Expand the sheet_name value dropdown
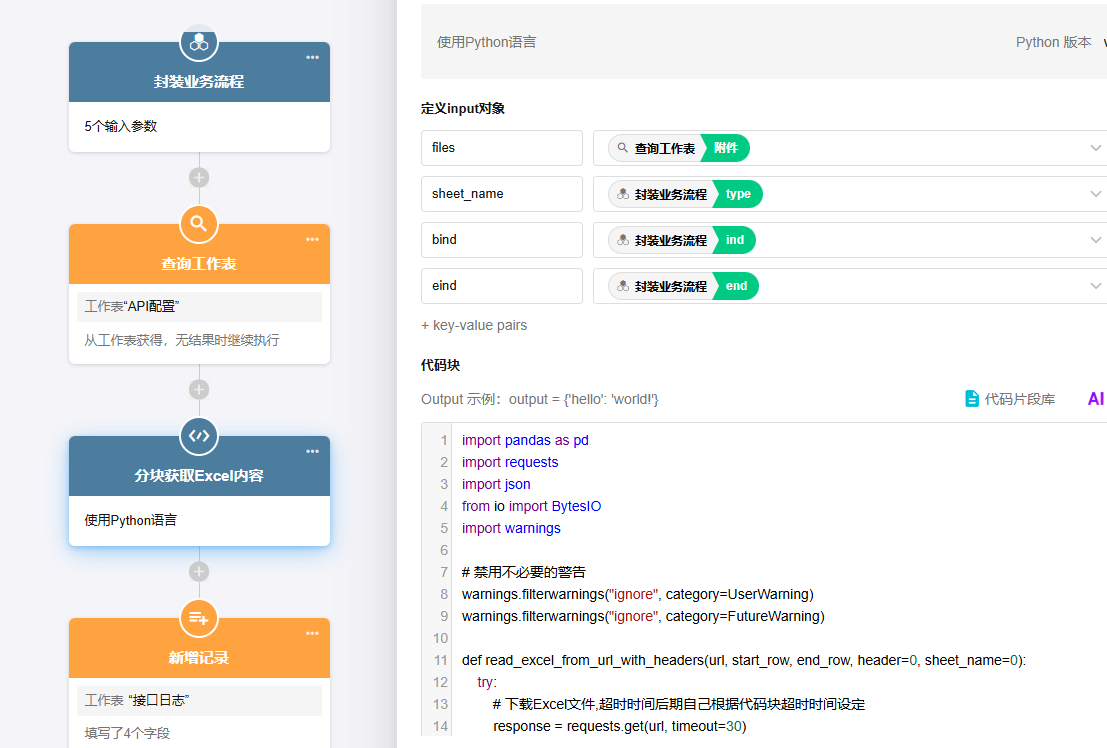This screenshot has height=748, width=1107. point(1095,194)
